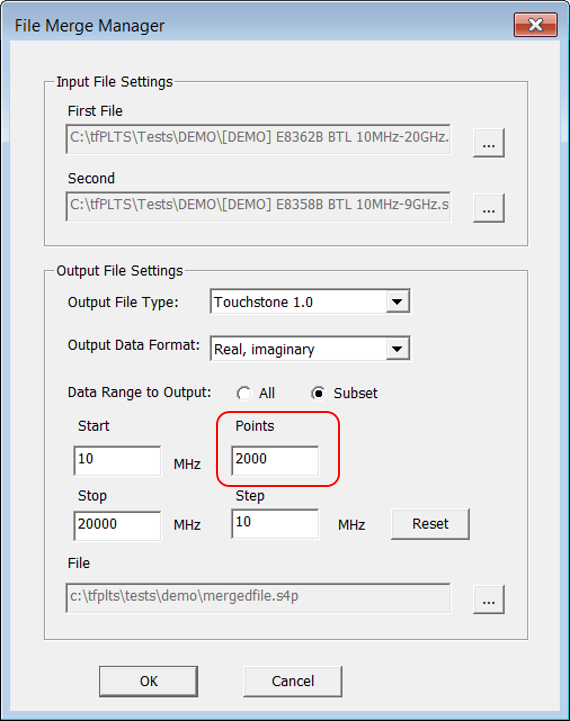Browse for the output merged file location
570x721 pixels.
[x=489, y=600]
